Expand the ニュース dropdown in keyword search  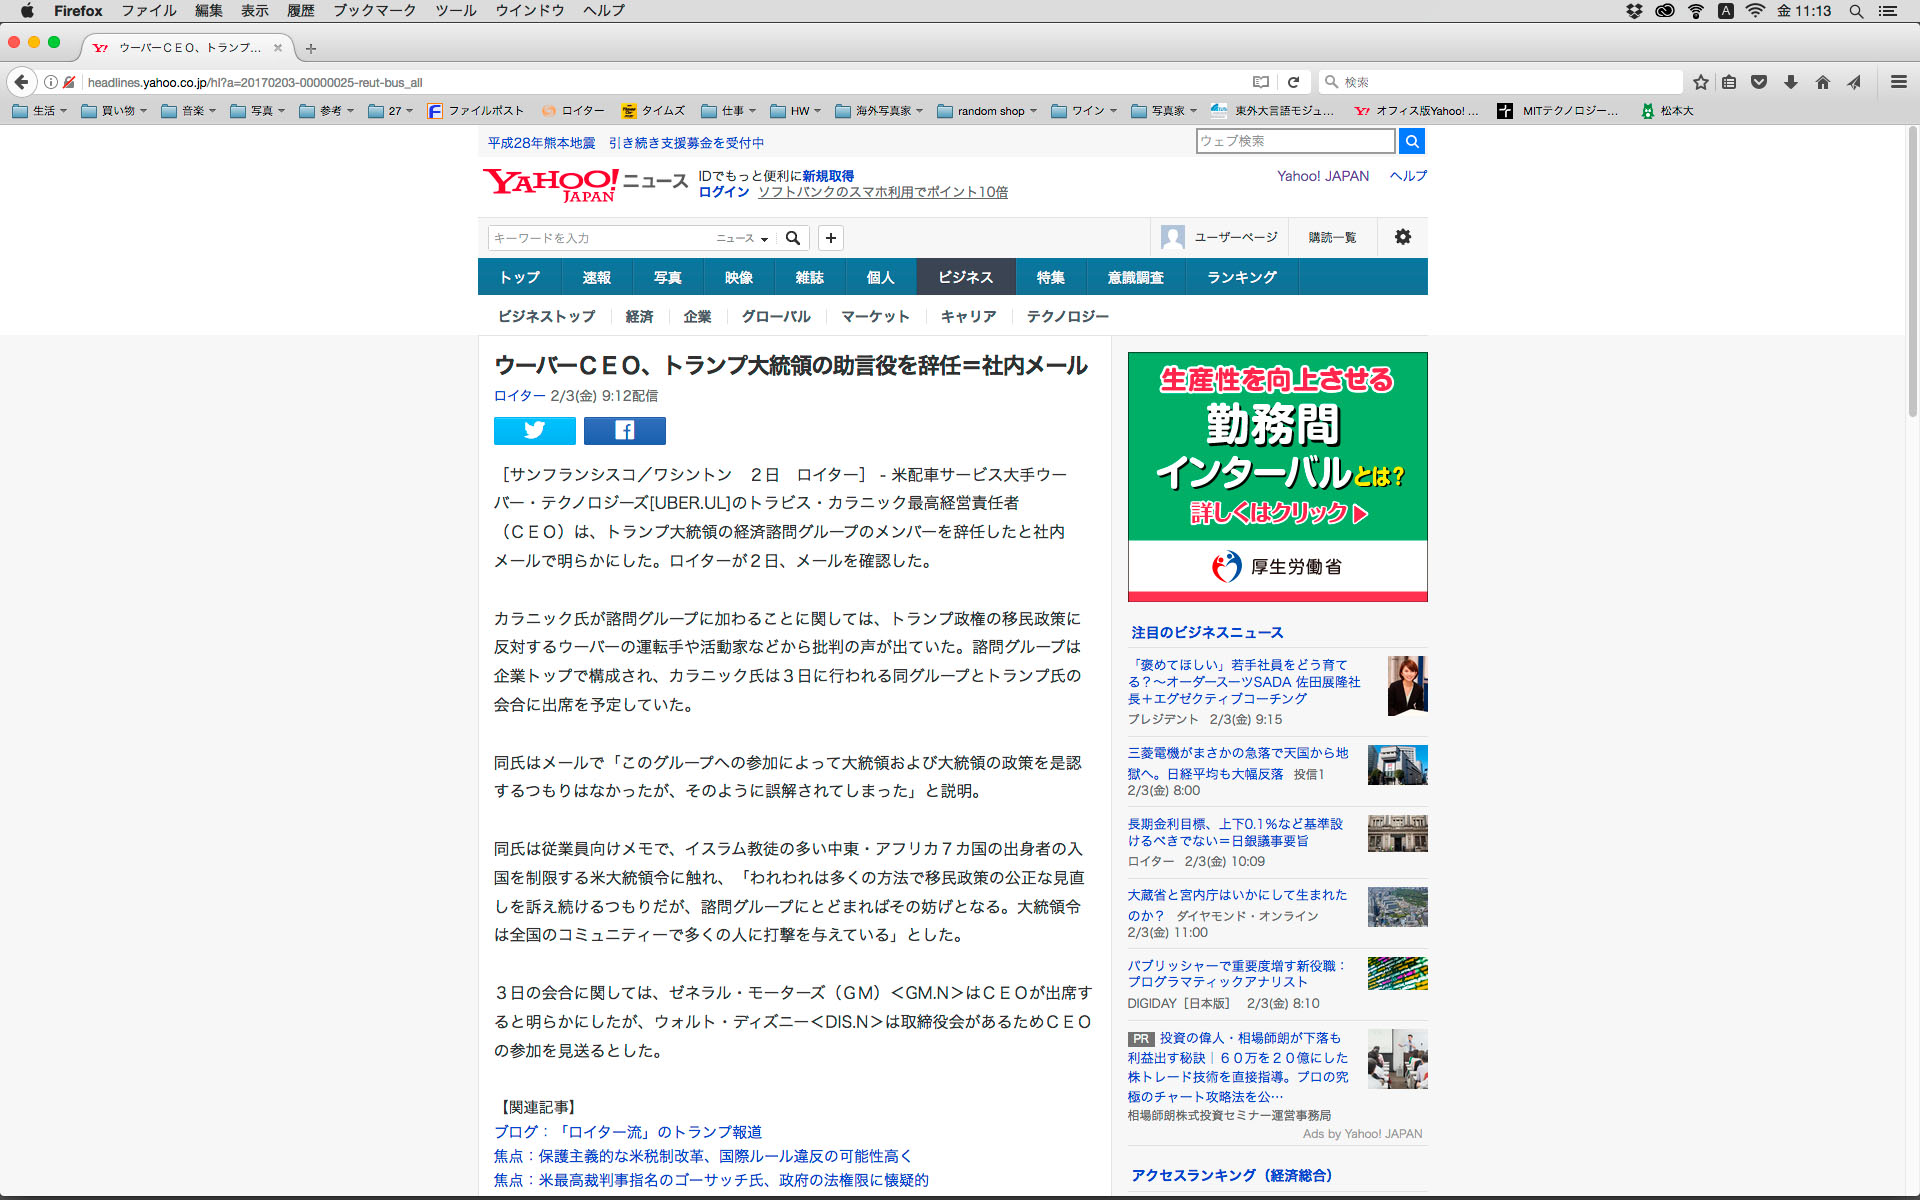point(742,238)
